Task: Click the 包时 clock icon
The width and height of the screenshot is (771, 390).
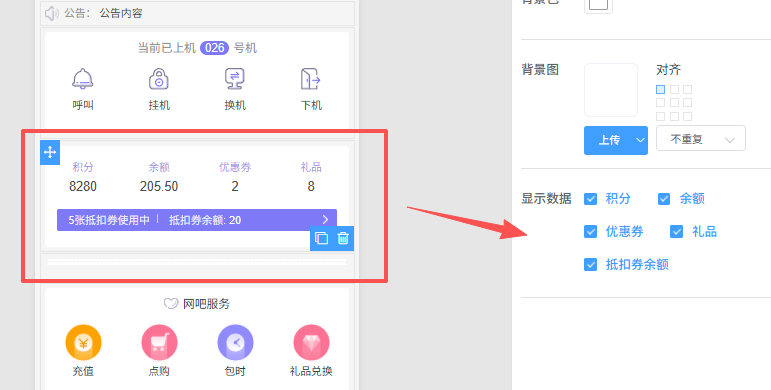Action: [x=235, y=343]
